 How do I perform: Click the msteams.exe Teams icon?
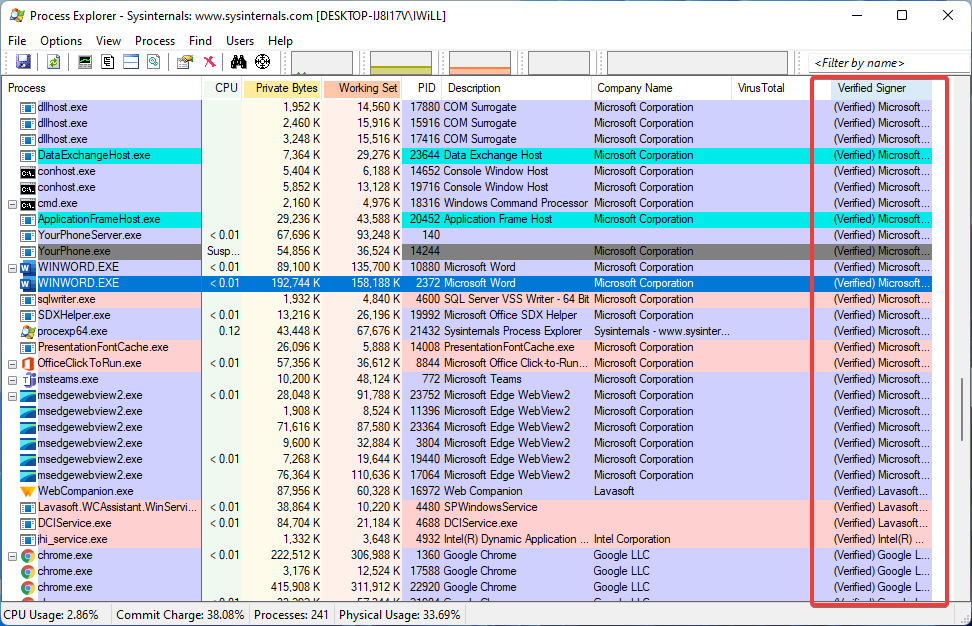pos(27,379)
